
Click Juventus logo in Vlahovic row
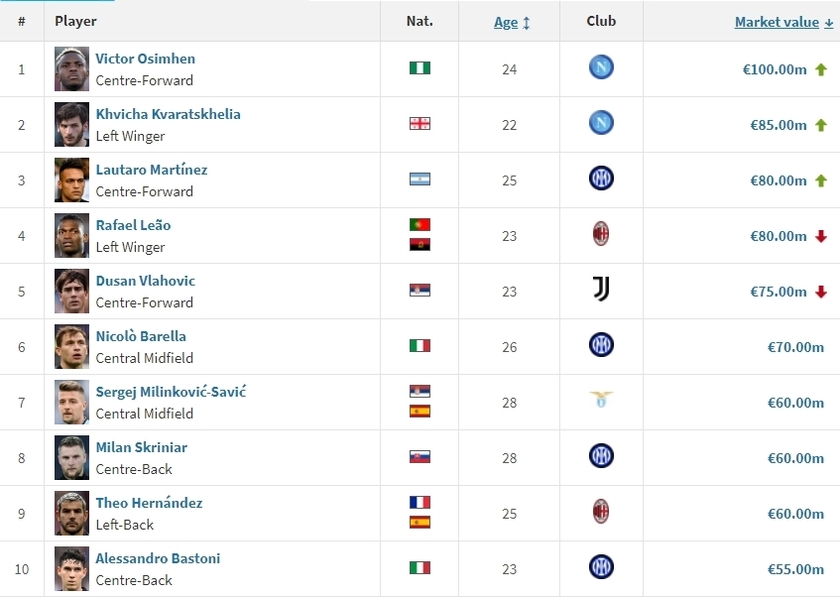601,289
